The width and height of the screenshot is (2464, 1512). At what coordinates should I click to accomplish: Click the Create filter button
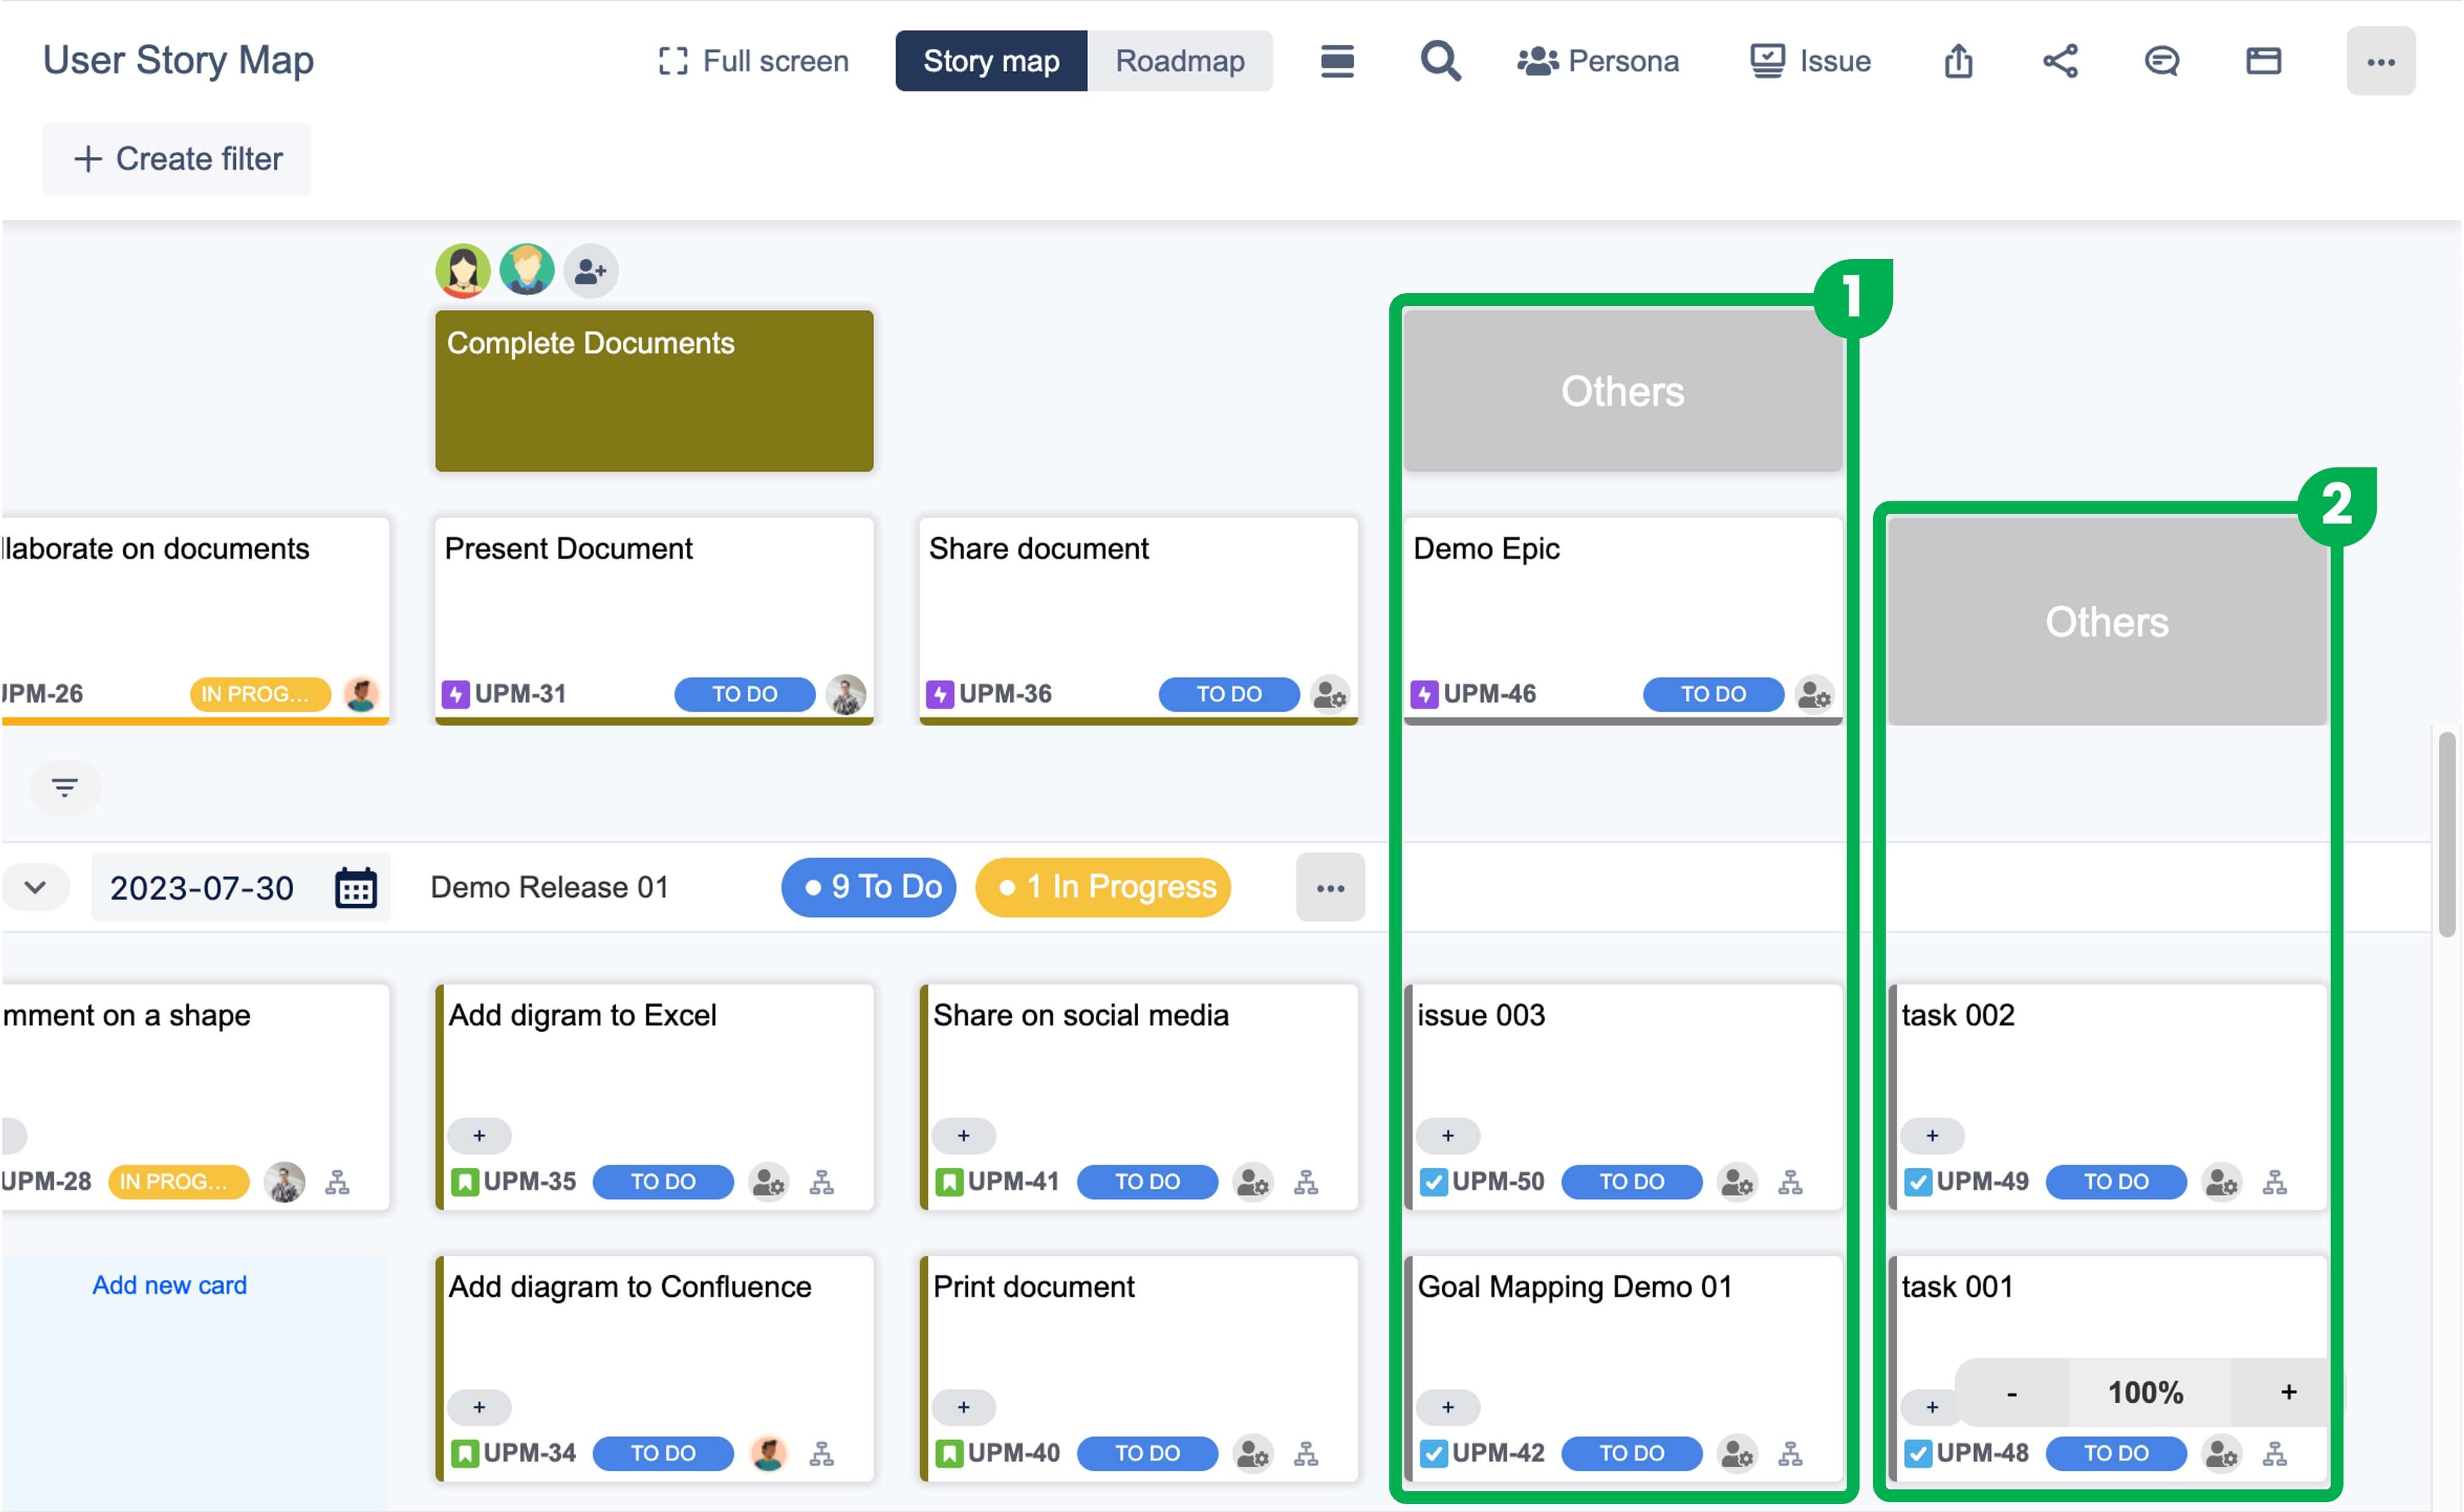point(177,159)
